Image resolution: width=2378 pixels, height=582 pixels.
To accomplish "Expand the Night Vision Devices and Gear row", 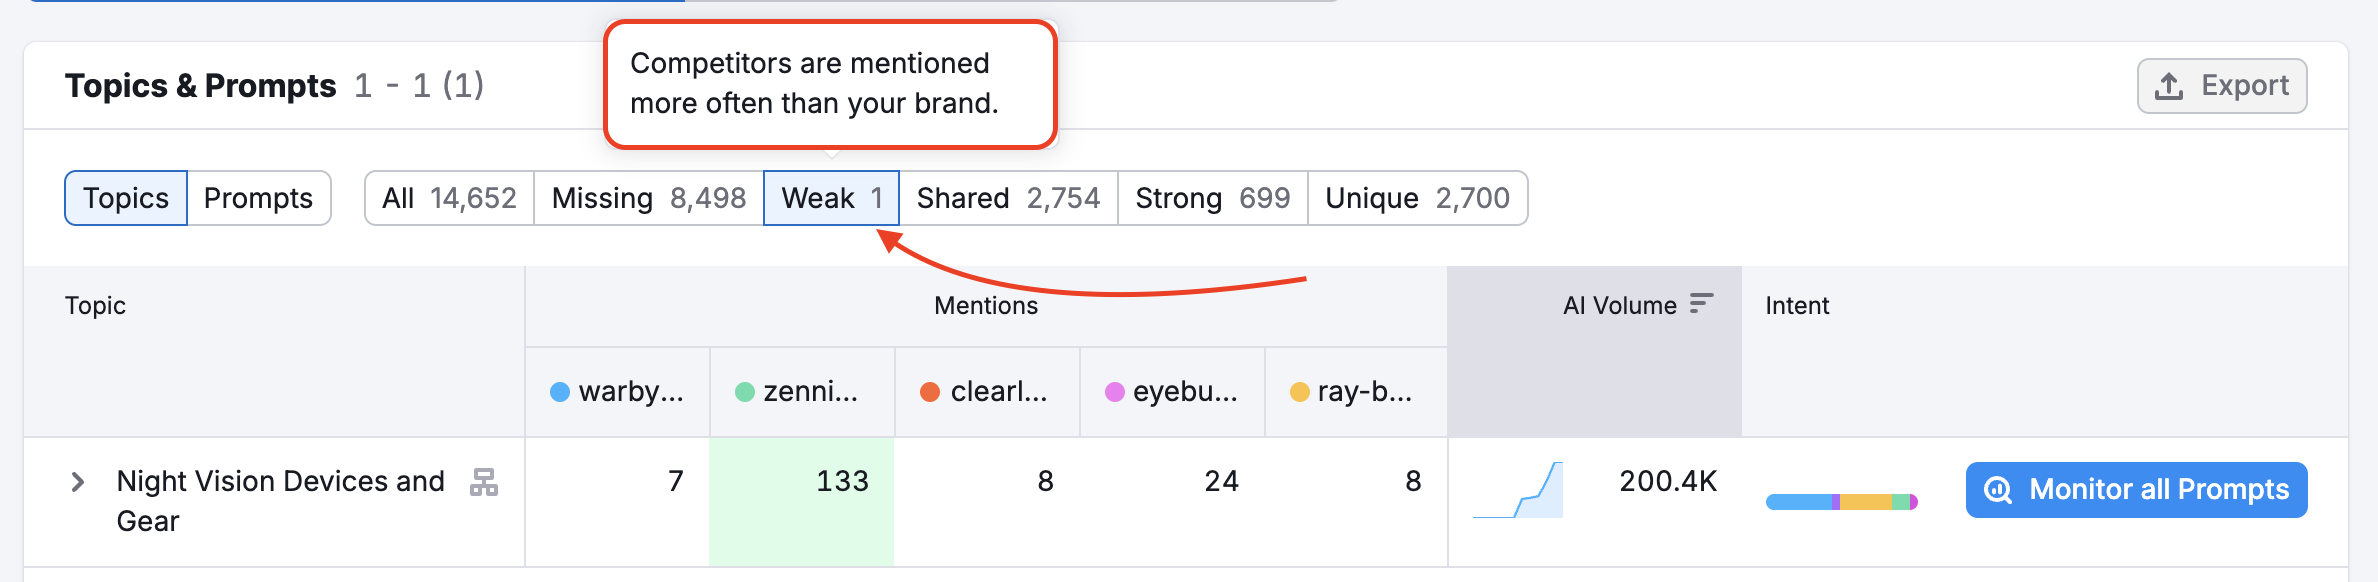I will pos(78,482).
